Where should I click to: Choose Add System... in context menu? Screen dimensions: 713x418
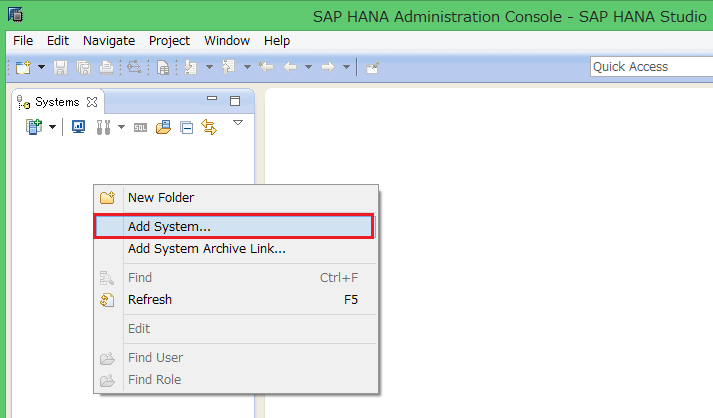234,227
